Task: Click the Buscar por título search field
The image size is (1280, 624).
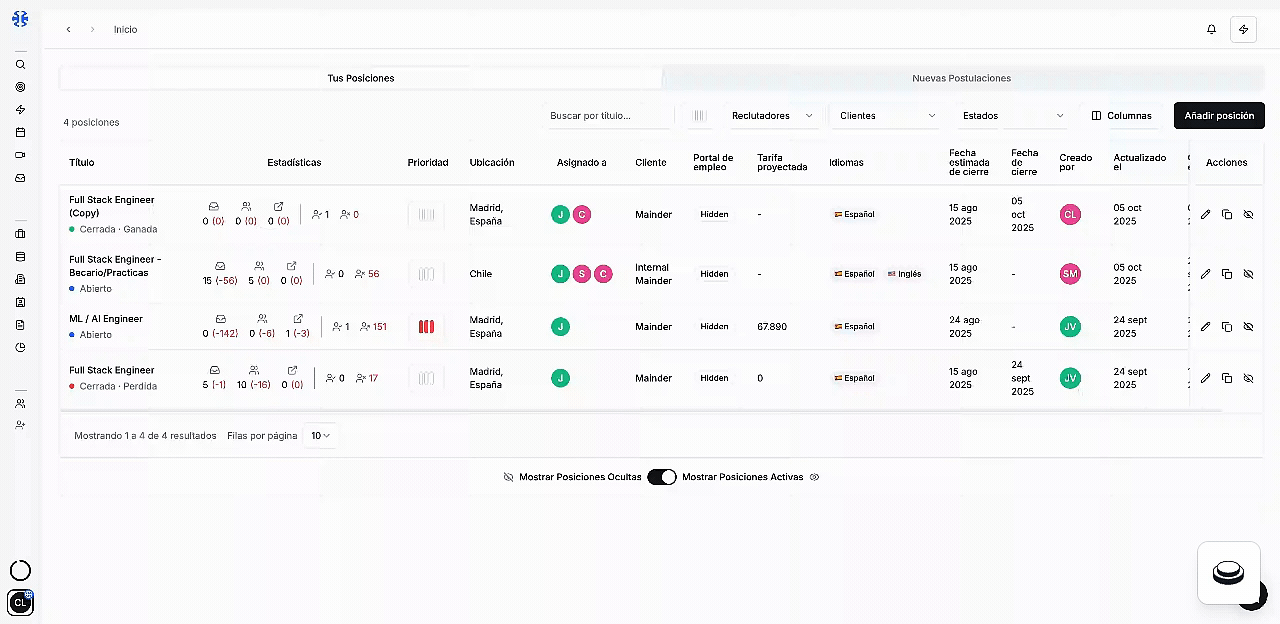Action: (x=607, y=116)
